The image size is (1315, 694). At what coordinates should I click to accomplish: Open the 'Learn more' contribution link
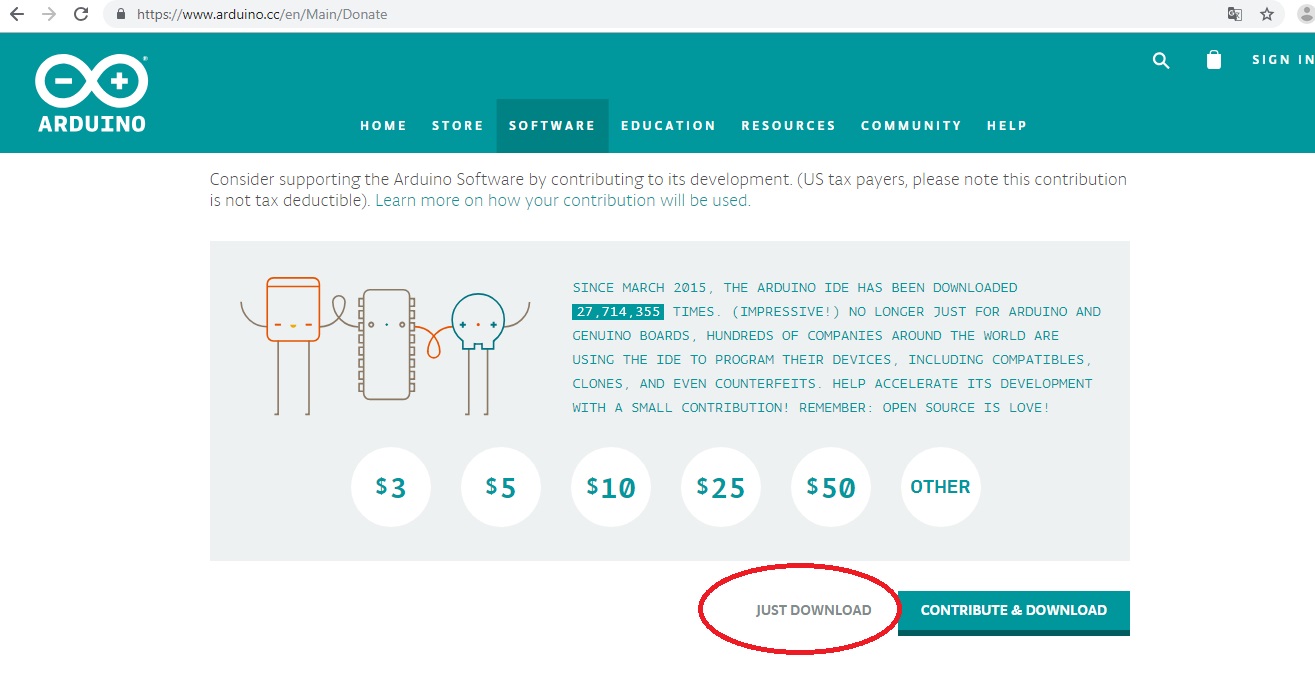pos(562,200)
